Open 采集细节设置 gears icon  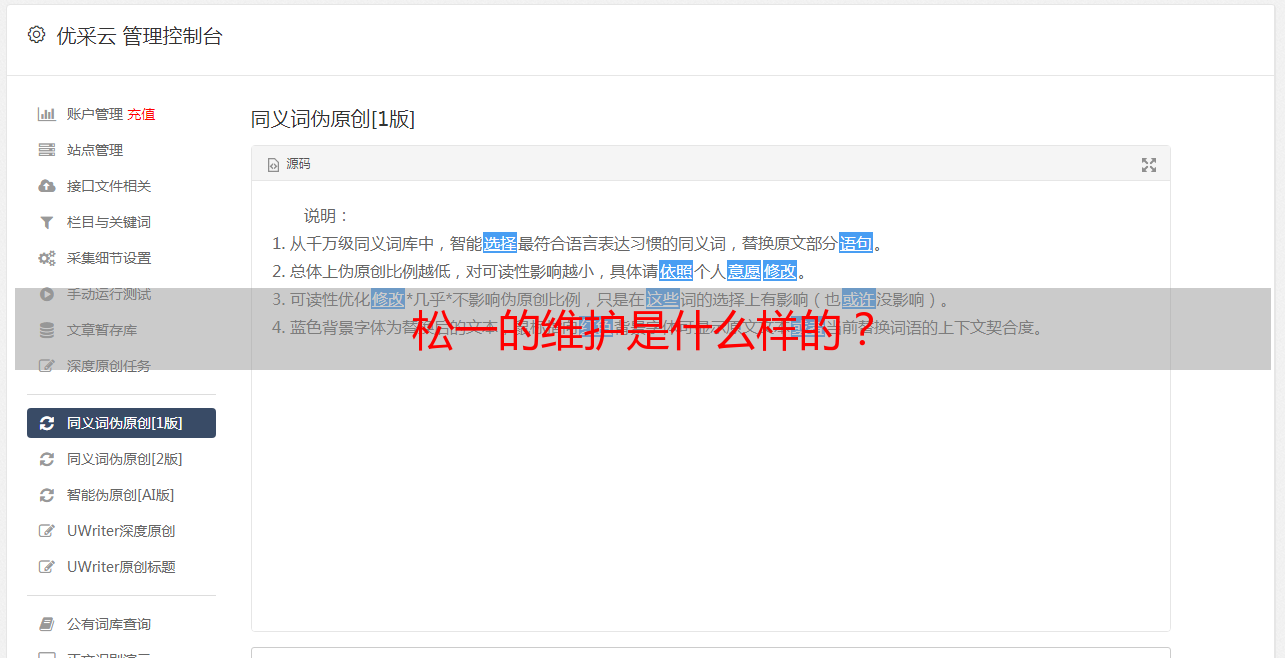pyautogui.click(x=46, y=258)
